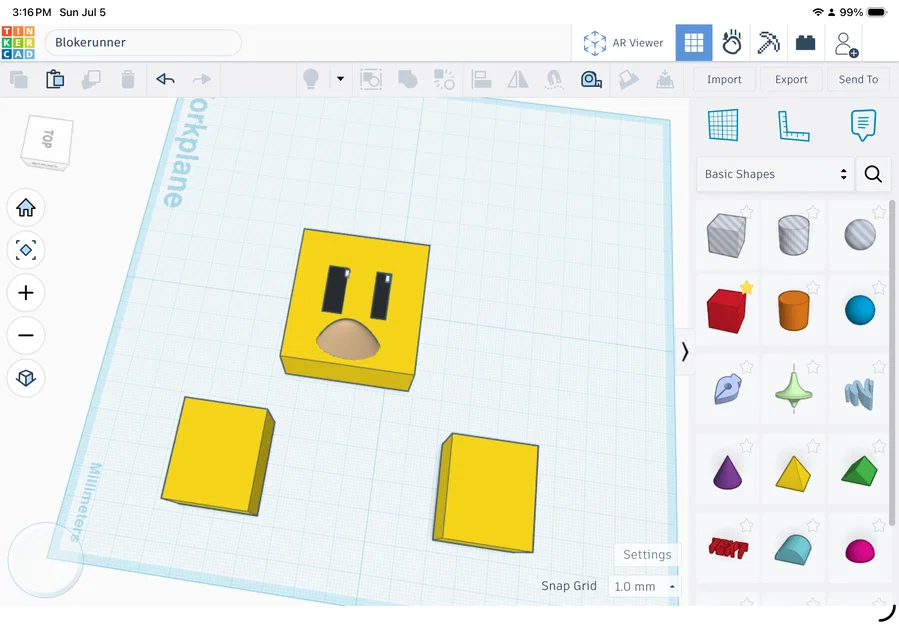
Task: Pick the yellow Pyramid shape
Action: 794,474
